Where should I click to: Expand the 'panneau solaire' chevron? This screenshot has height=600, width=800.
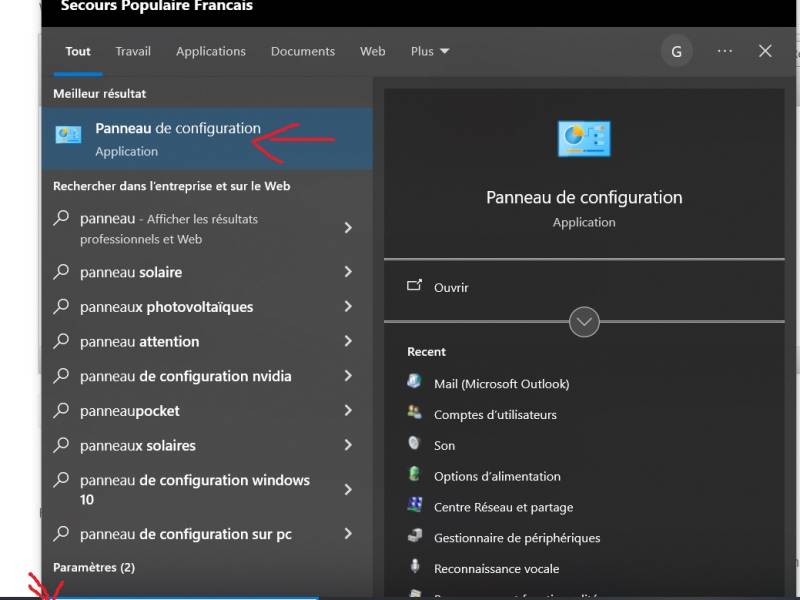click(x=348, y=271)
